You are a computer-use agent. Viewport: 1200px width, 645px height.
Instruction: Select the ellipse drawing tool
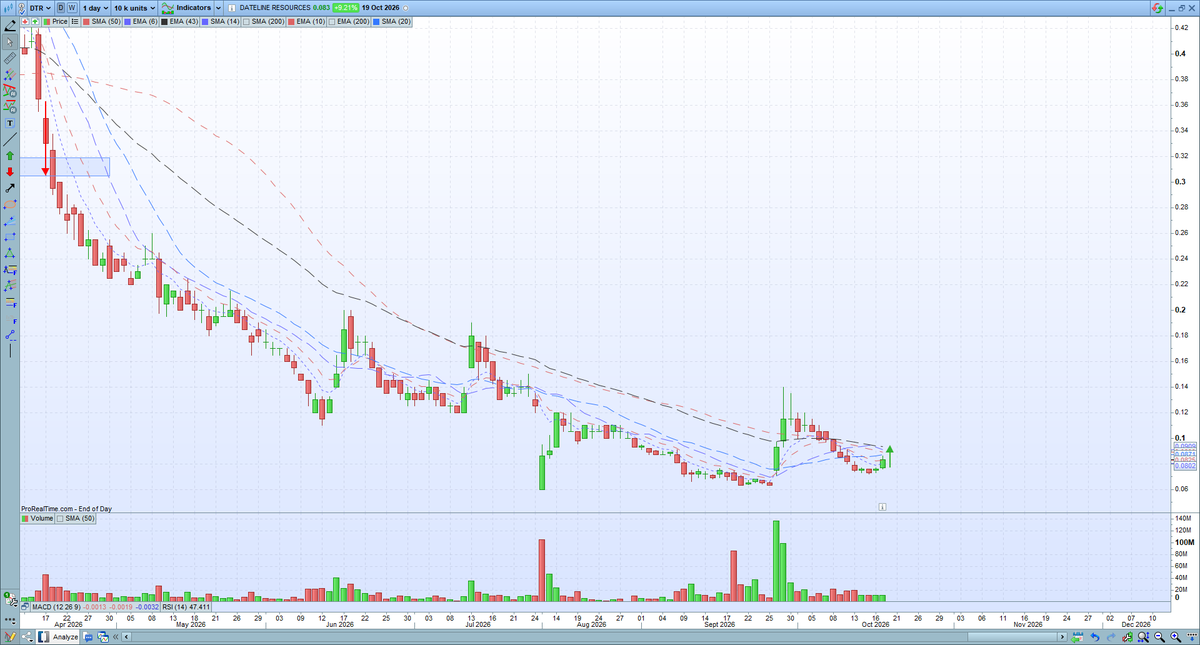10,204
